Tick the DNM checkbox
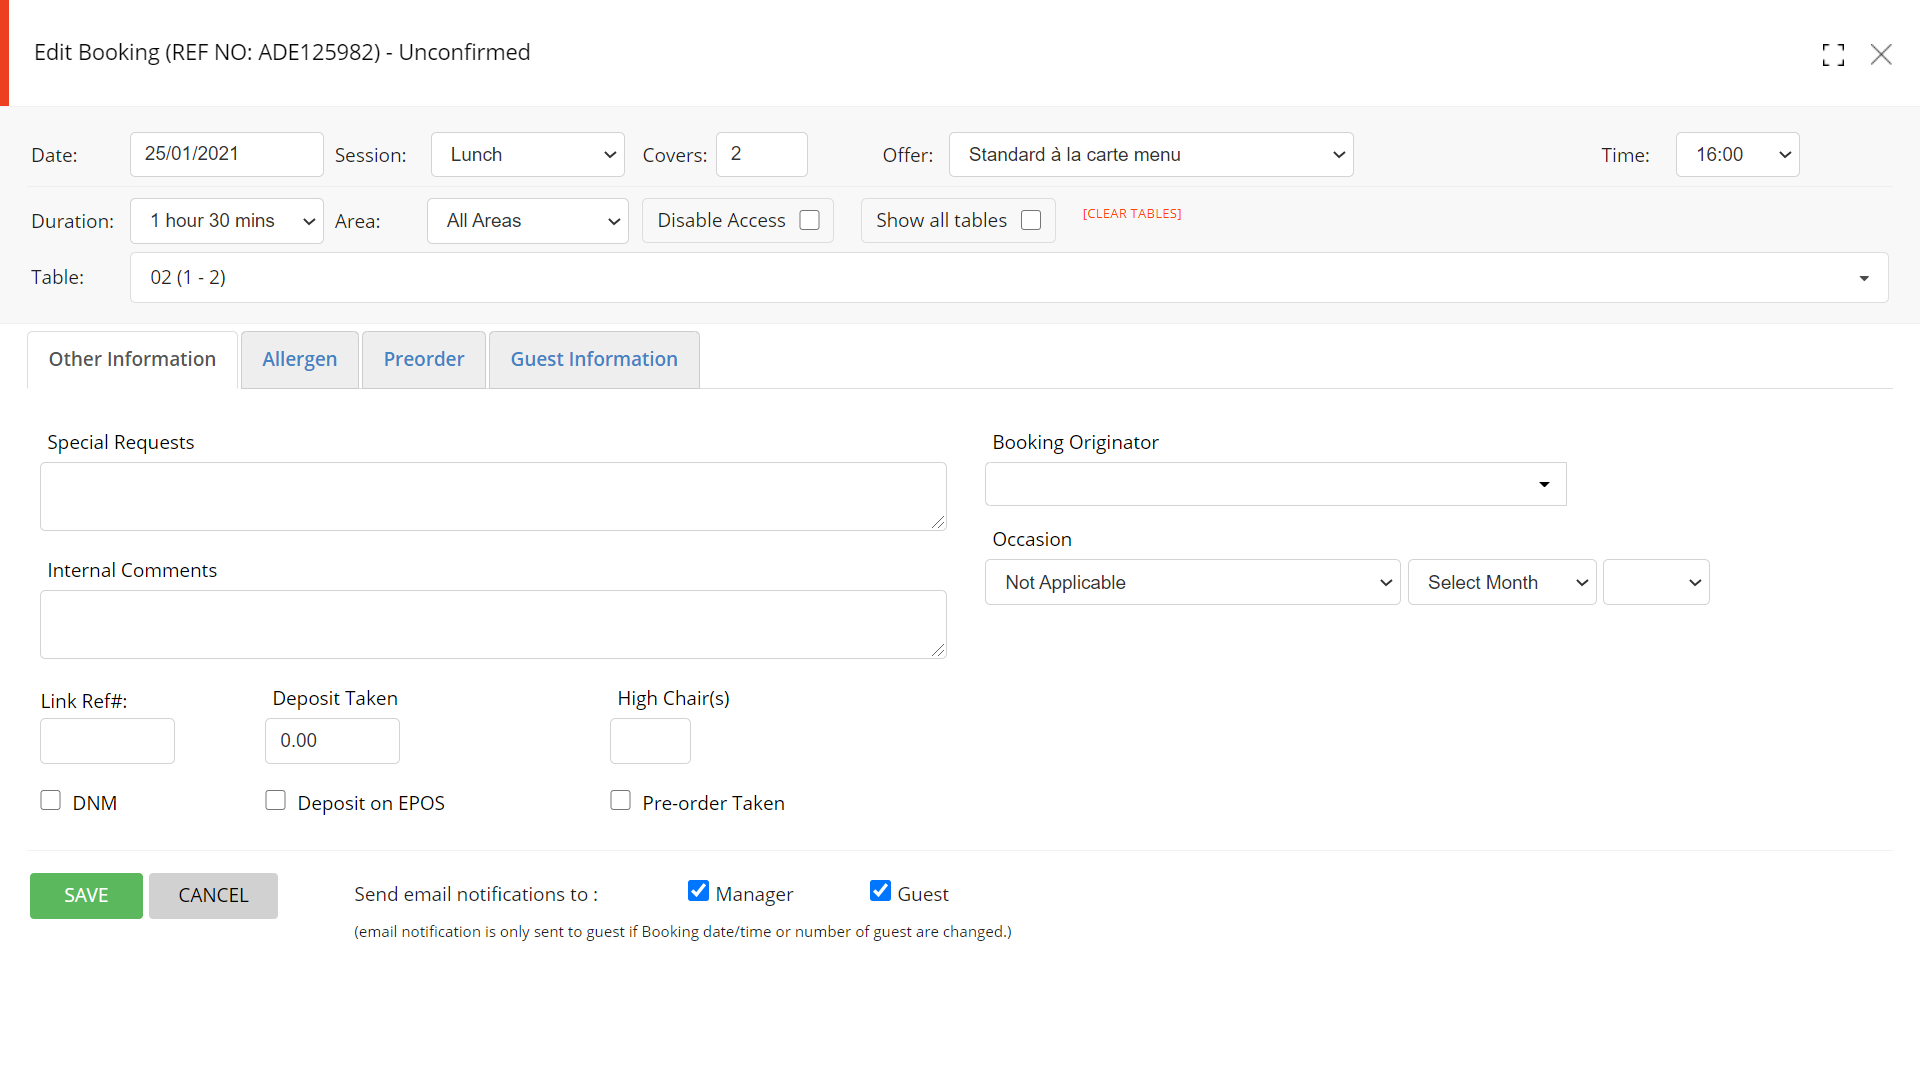This screenshot has height=1080, width=1920. (51, 800)
